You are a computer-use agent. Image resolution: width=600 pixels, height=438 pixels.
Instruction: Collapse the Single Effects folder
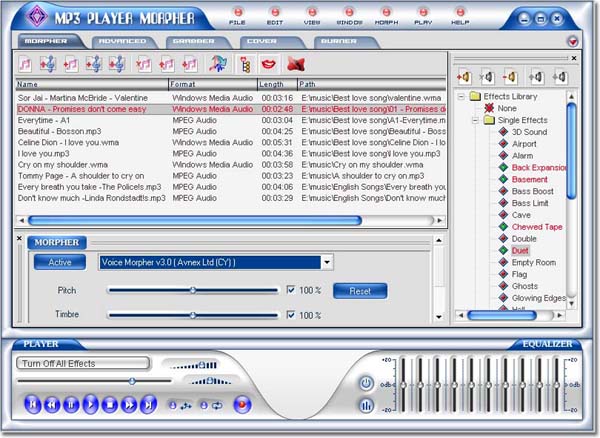tap(475, 120)
